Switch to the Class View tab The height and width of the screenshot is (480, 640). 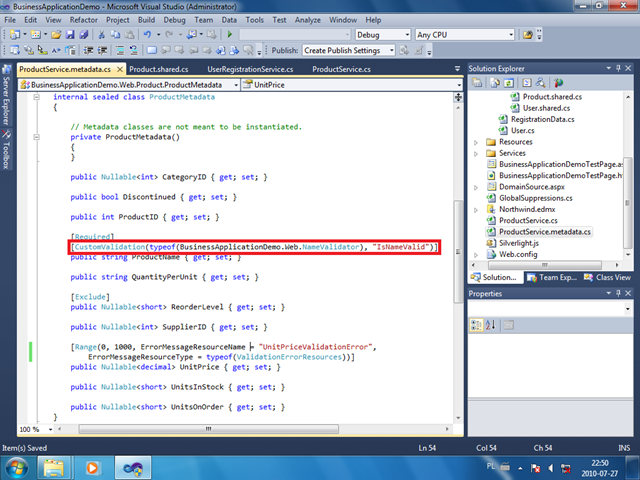click(x=608, y=278)
